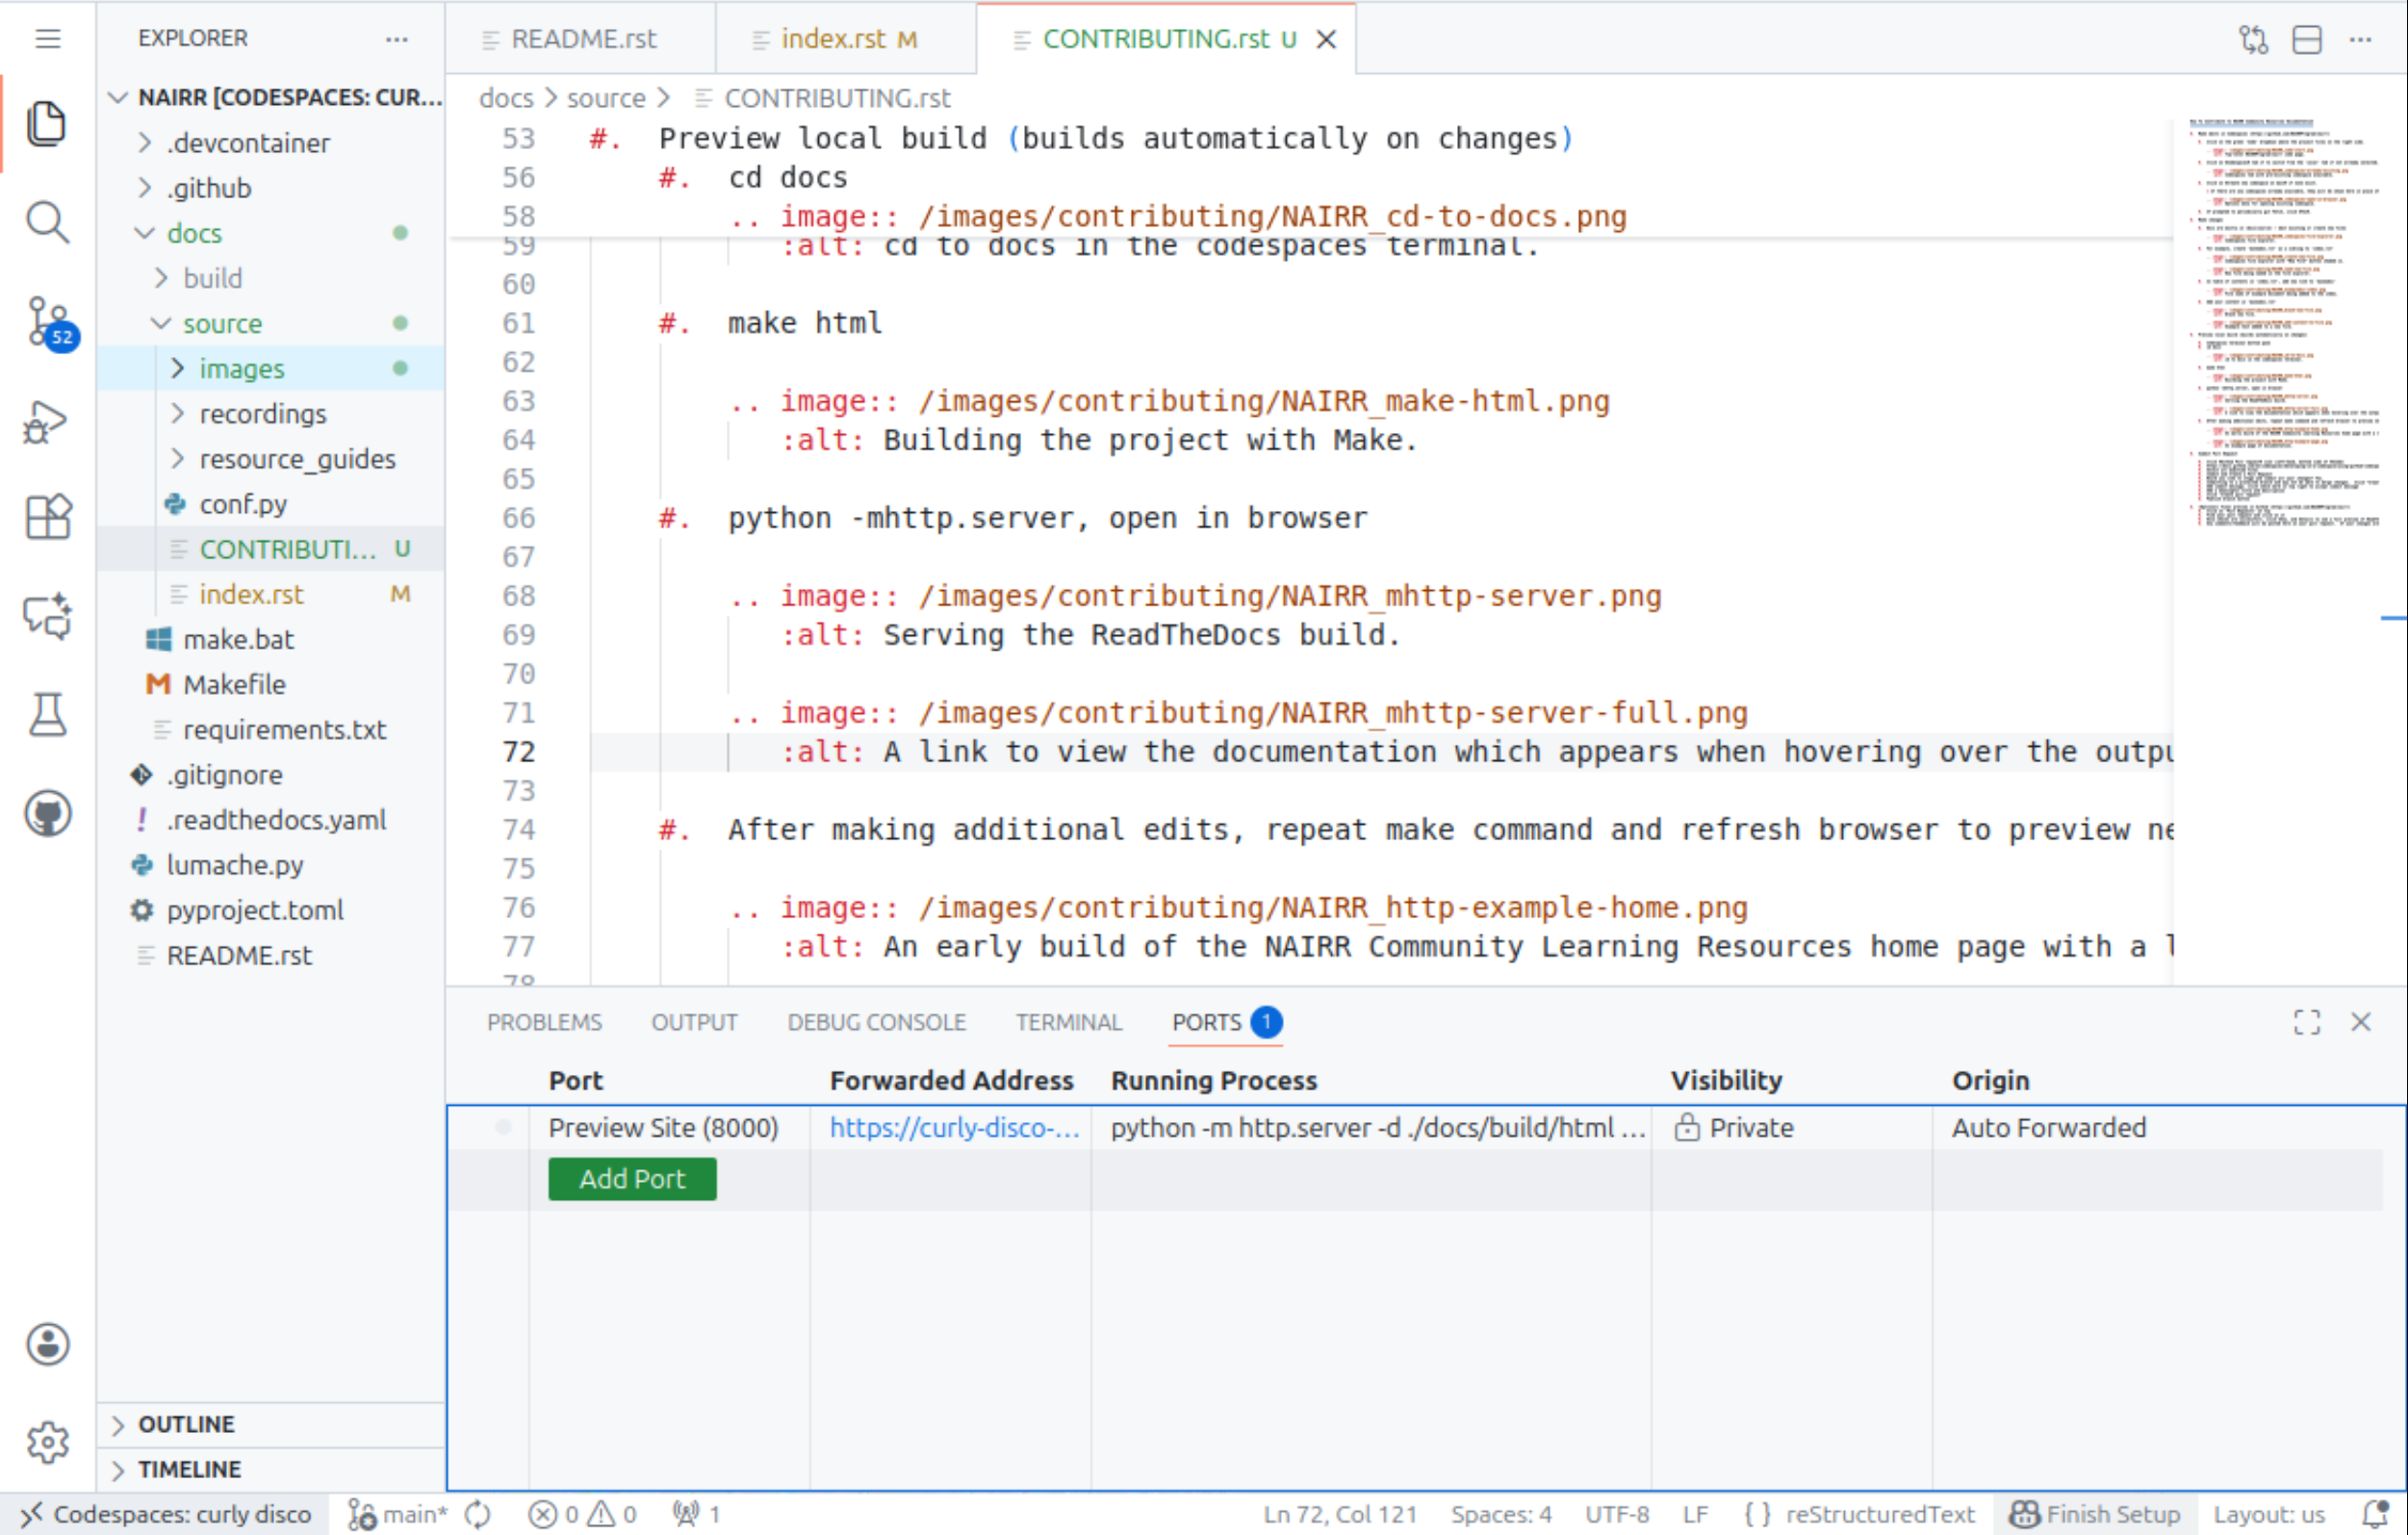The width and height of the screenshot is (2408, 1535).
Task: Open changes compare icon in editor toolbar
Action: (2253, 39)
